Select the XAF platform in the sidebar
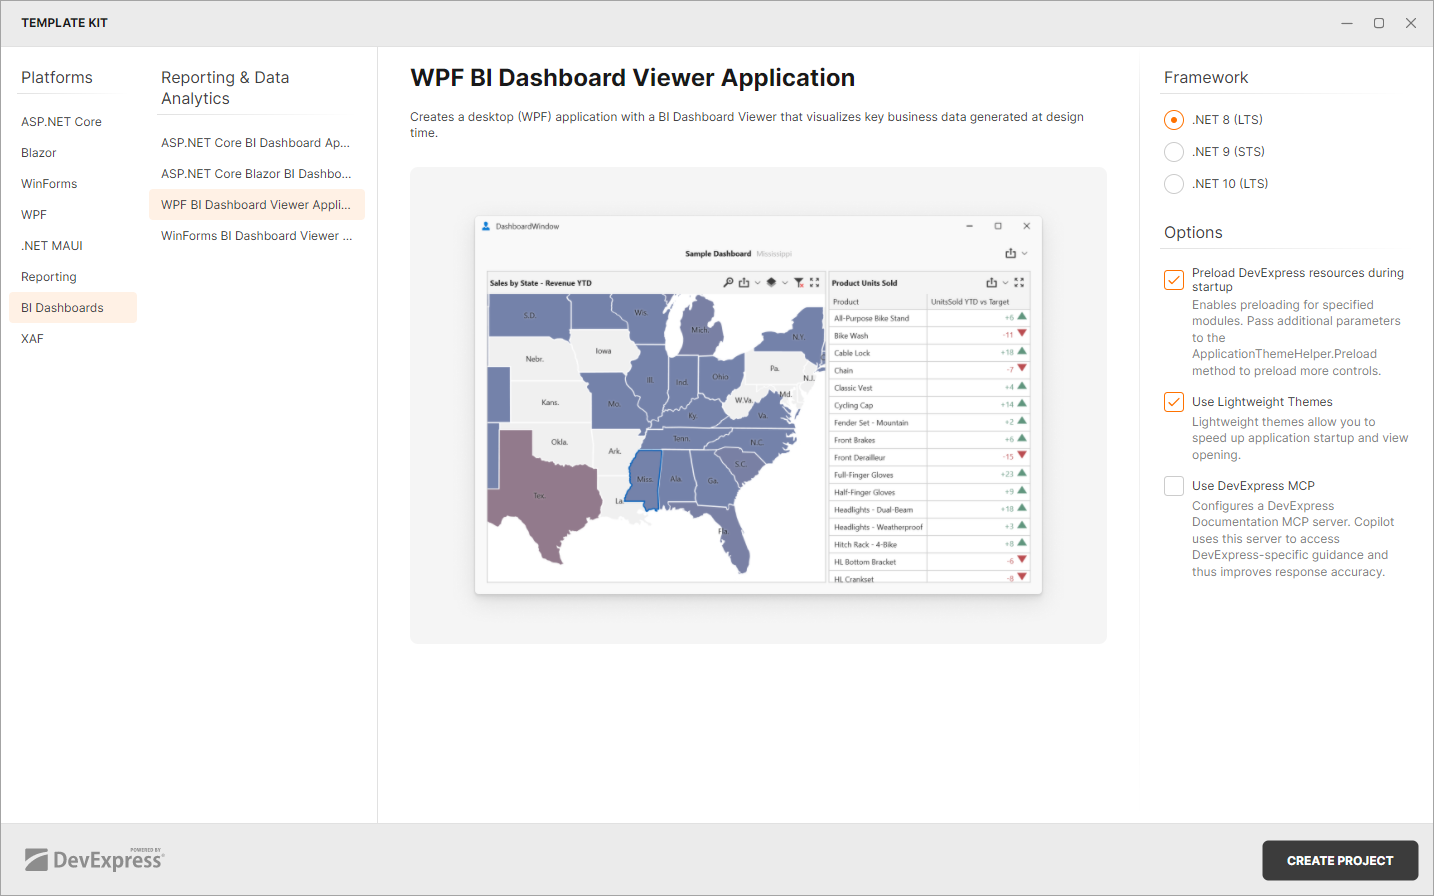The width and height of the screenshot is (1434, 896). [x=31, y=338]
